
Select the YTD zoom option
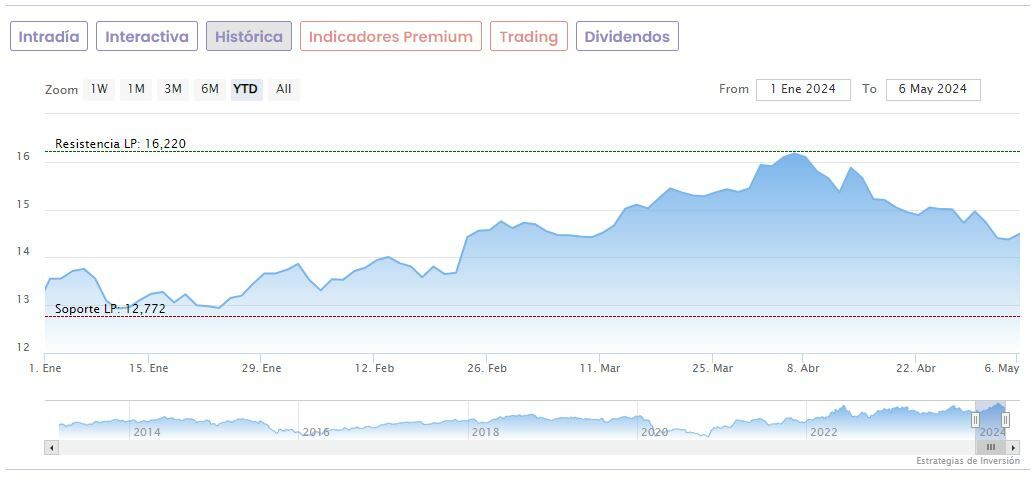click(x=245, y=89)
